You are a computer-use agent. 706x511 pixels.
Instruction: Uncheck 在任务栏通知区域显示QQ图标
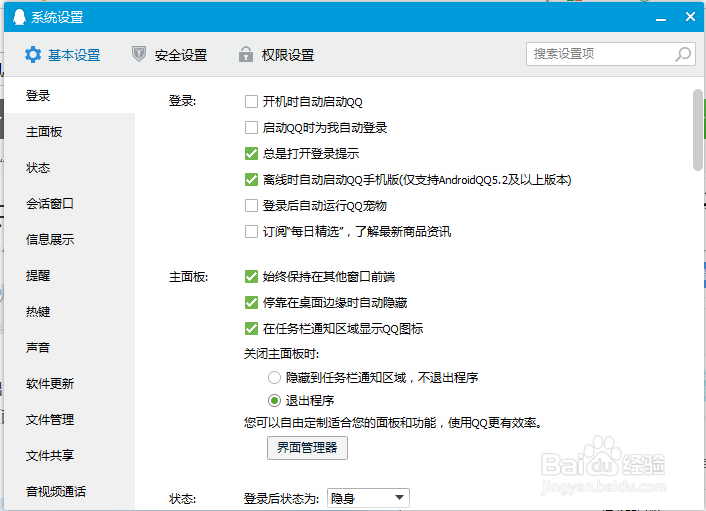pos(251,329)
